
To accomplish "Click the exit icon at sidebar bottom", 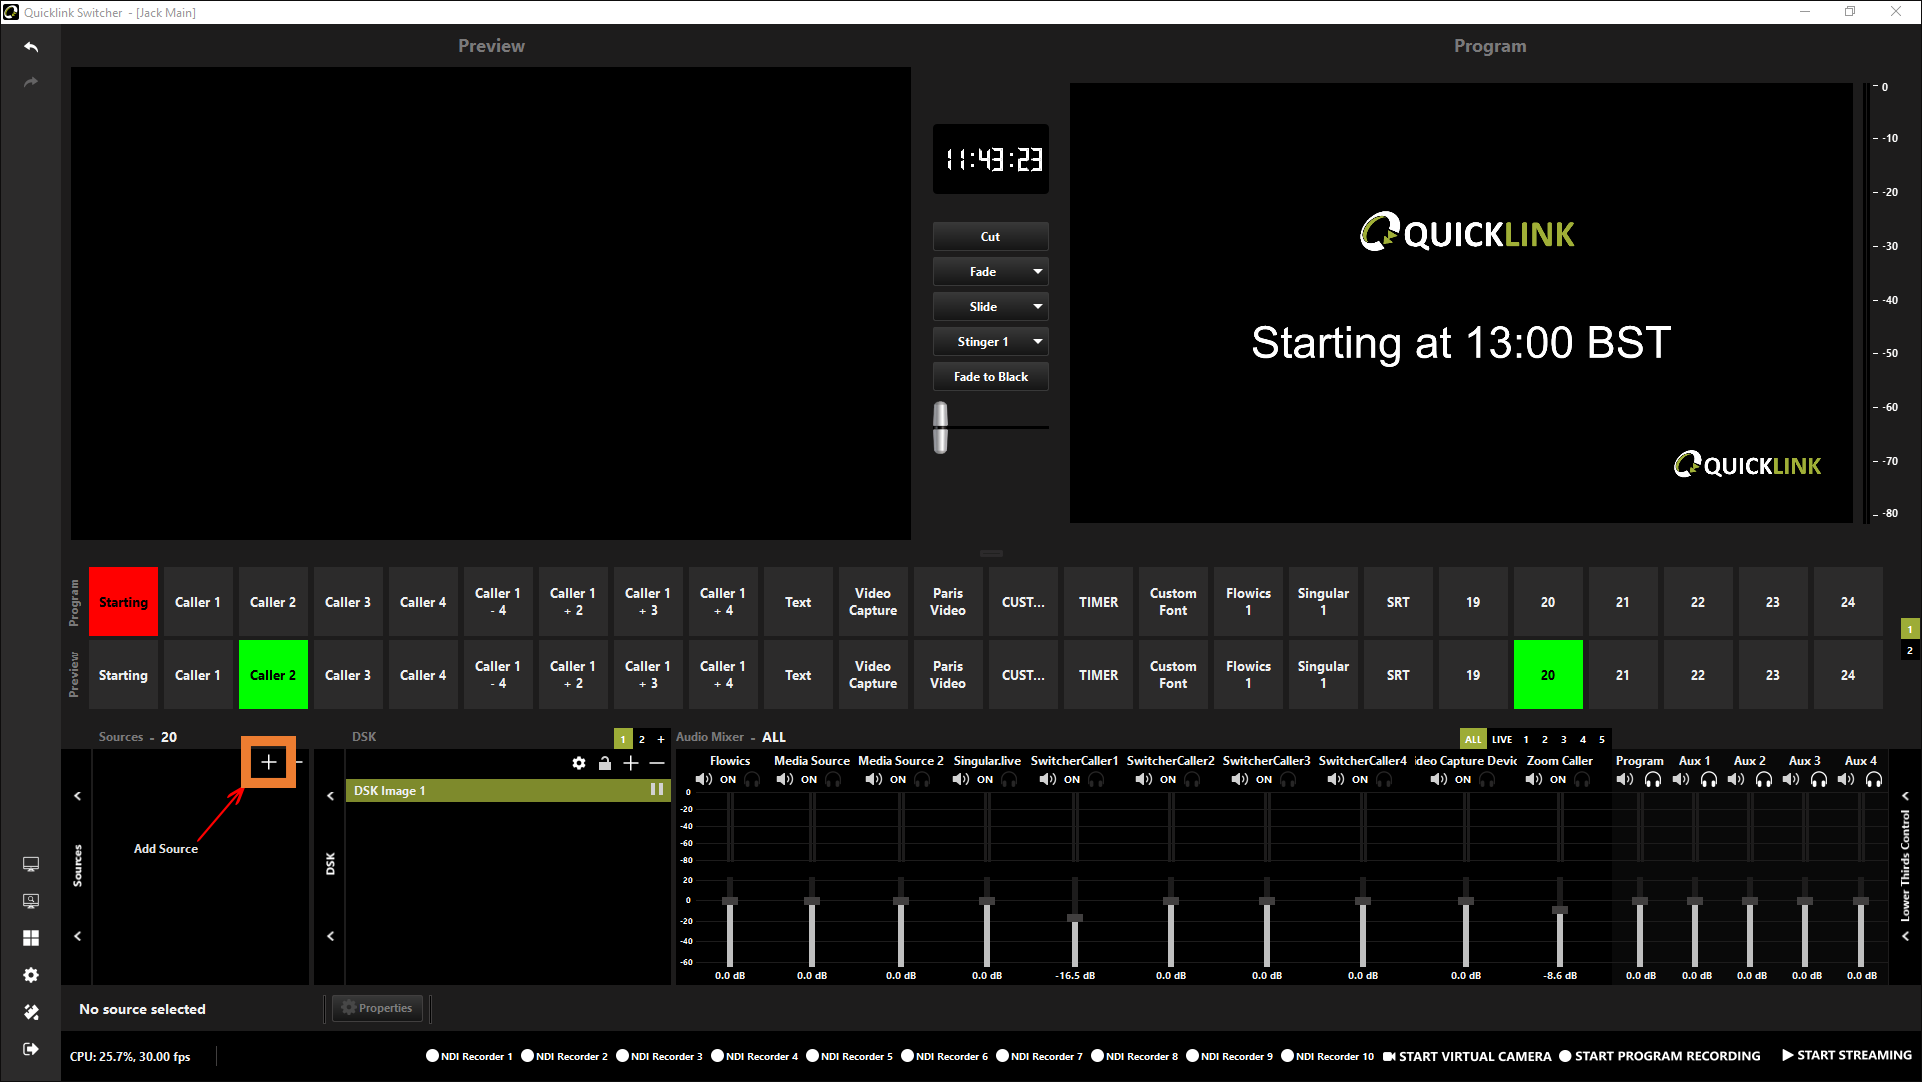I will tap(31, 1049).
